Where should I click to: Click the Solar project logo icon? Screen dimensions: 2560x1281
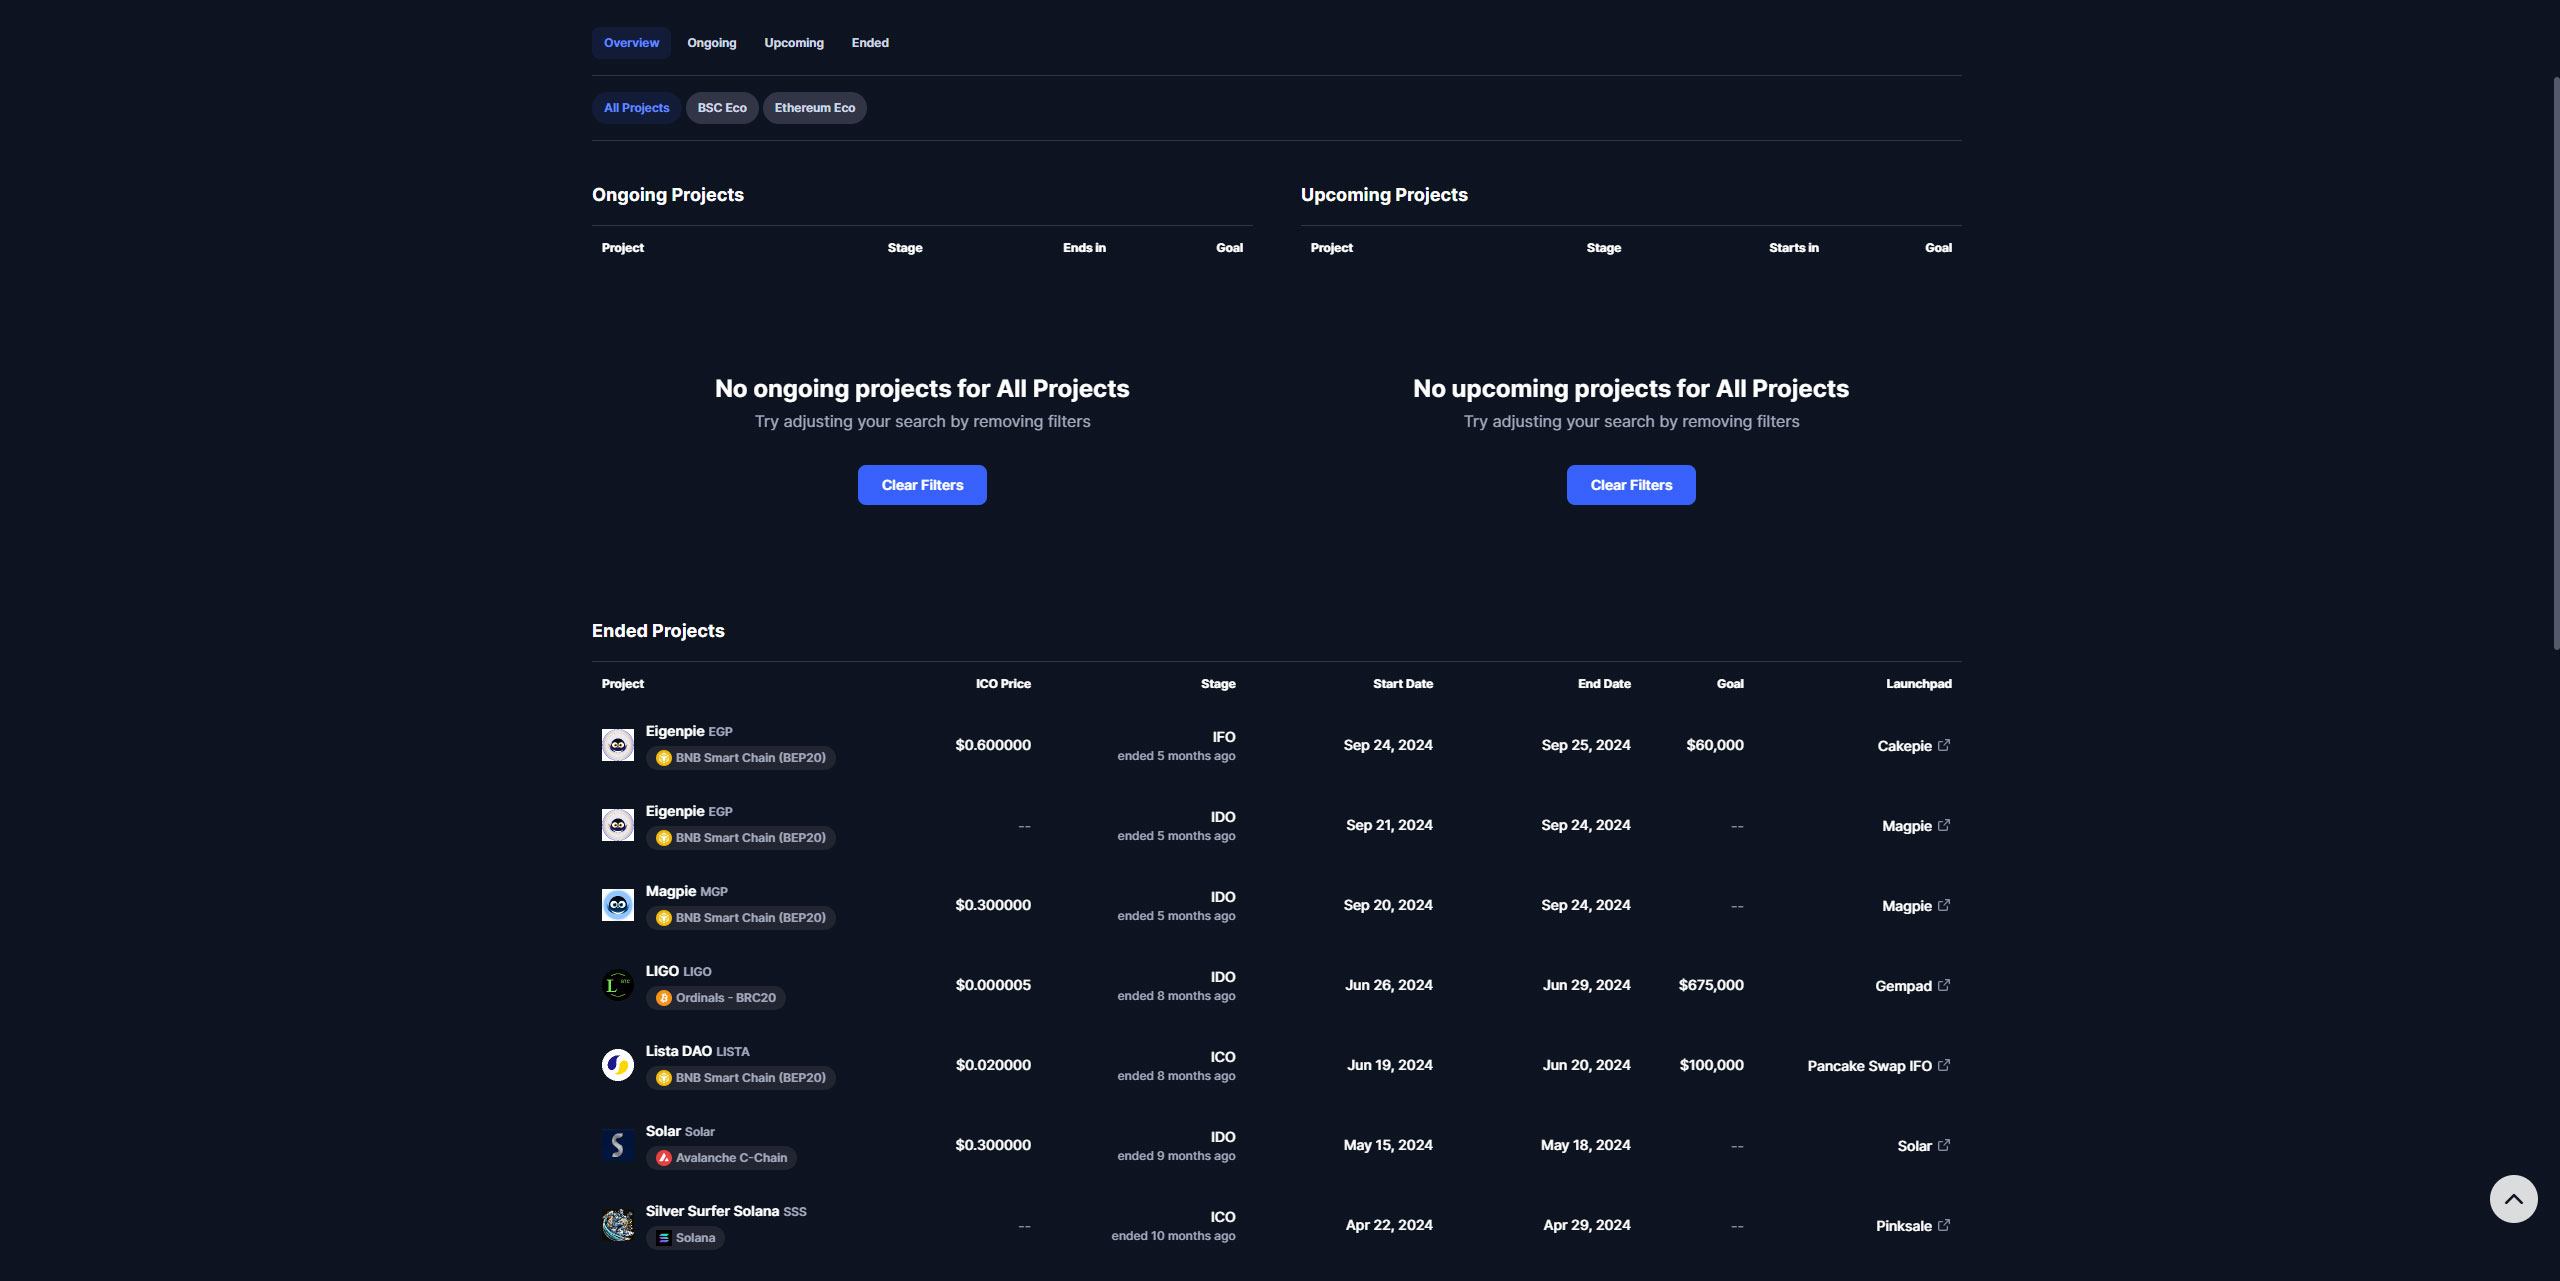pos(617,1144)
